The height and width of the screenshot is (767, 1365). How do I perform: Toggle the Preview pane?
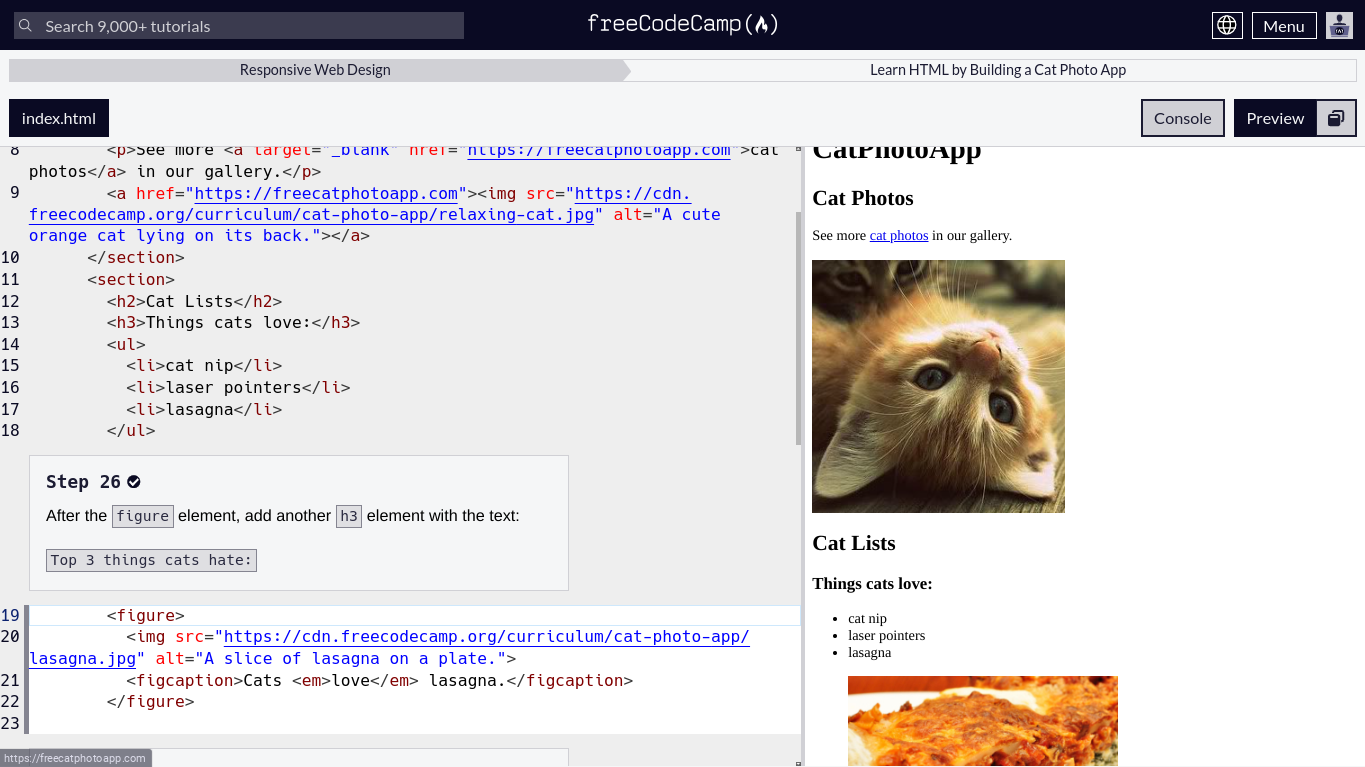(x=1274, y=118)
